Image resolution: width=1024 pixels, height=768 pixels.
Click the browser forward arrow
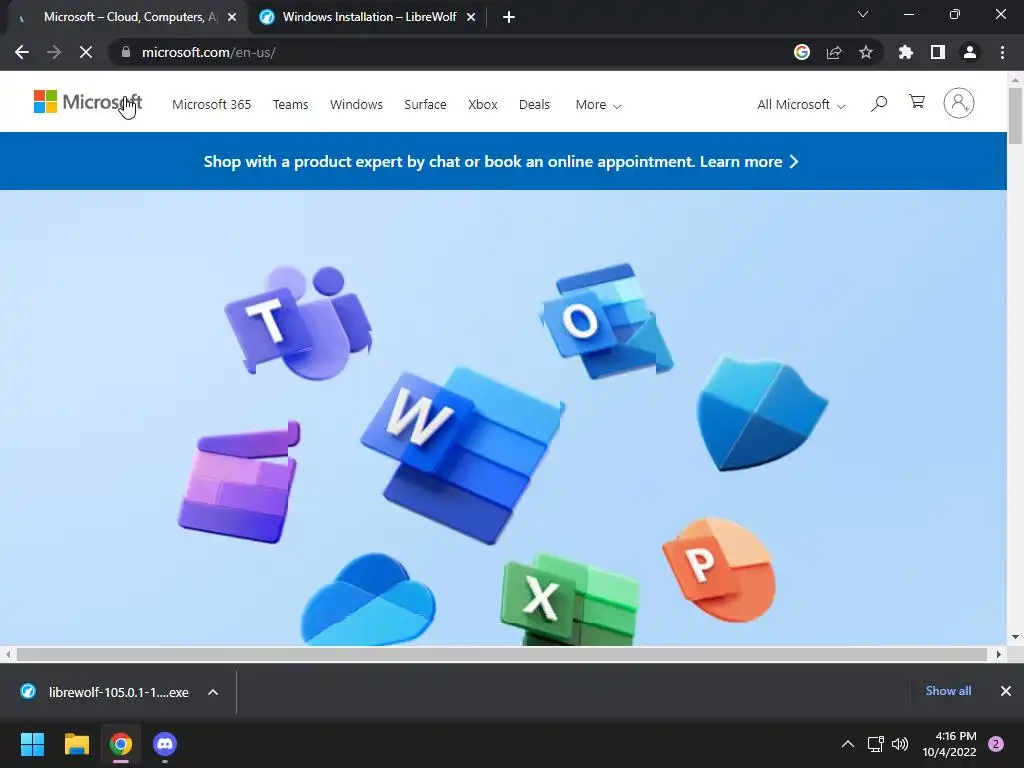[54, 52]
